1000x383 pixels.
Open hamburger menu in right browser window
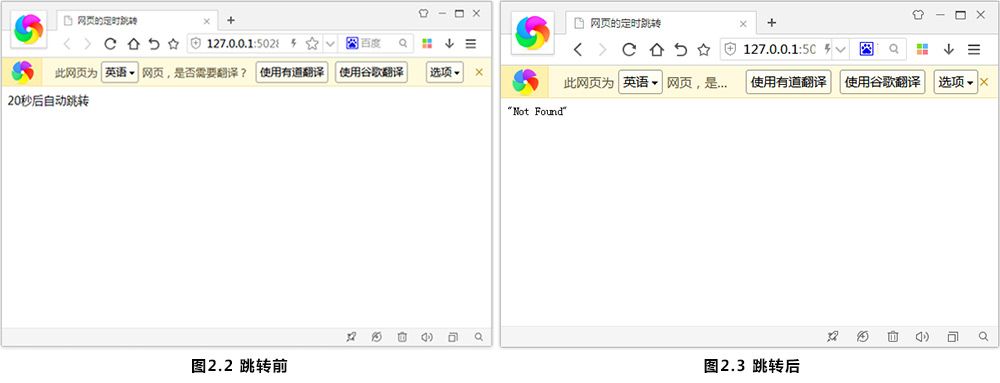click(974, 49)
